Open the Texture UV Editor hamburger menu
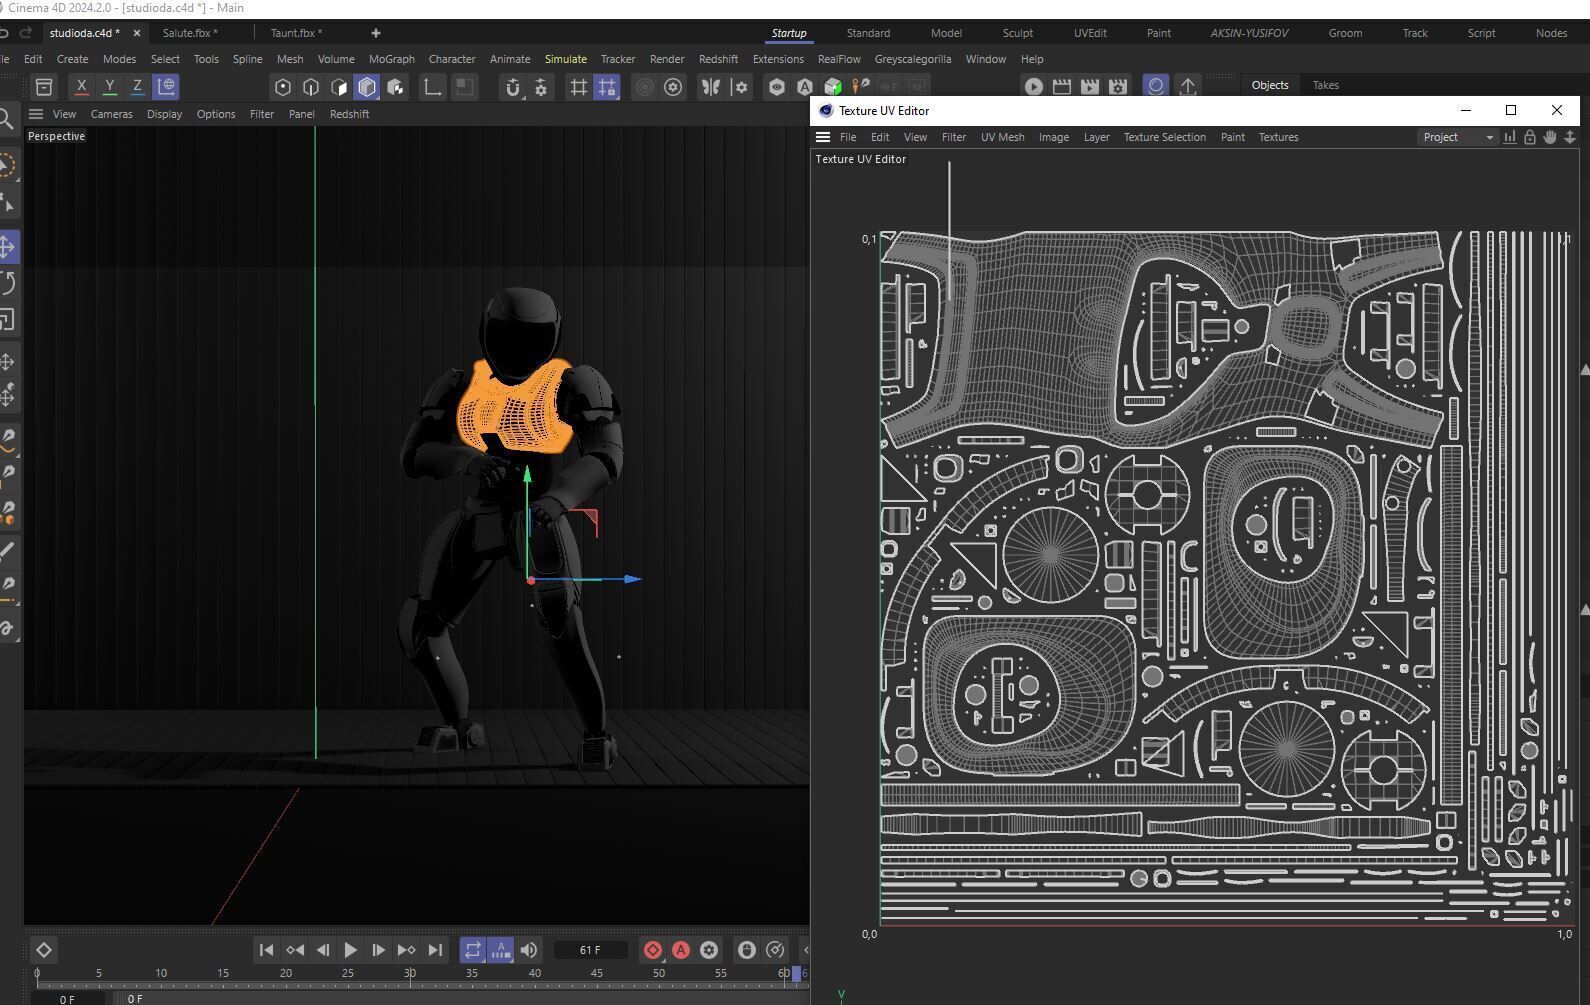 coord(823,137)
